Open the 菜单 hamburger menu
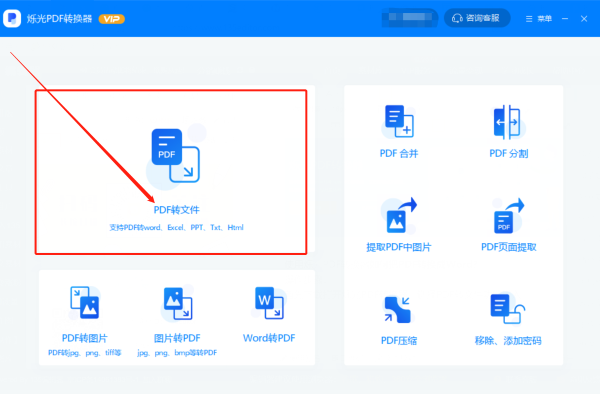This screenshot has height=394, width=600. click(x=539, y=19)
